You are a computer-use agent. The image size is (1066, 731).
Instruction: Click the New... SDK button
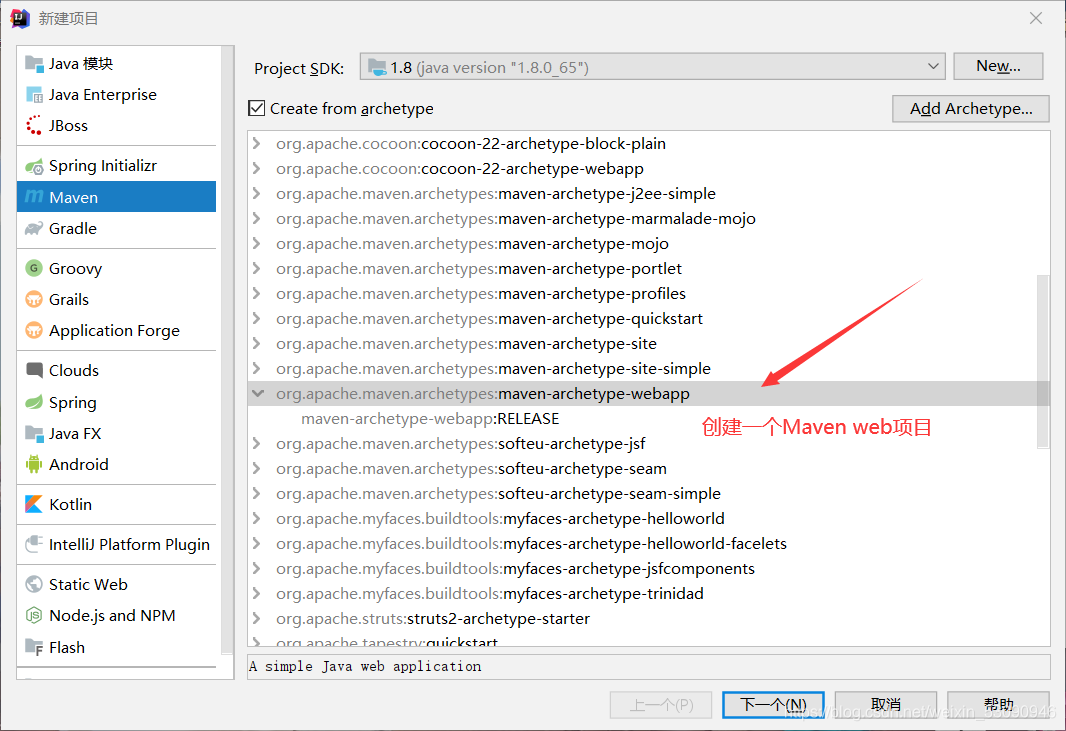pyautogui.click(x=998, y=66)
